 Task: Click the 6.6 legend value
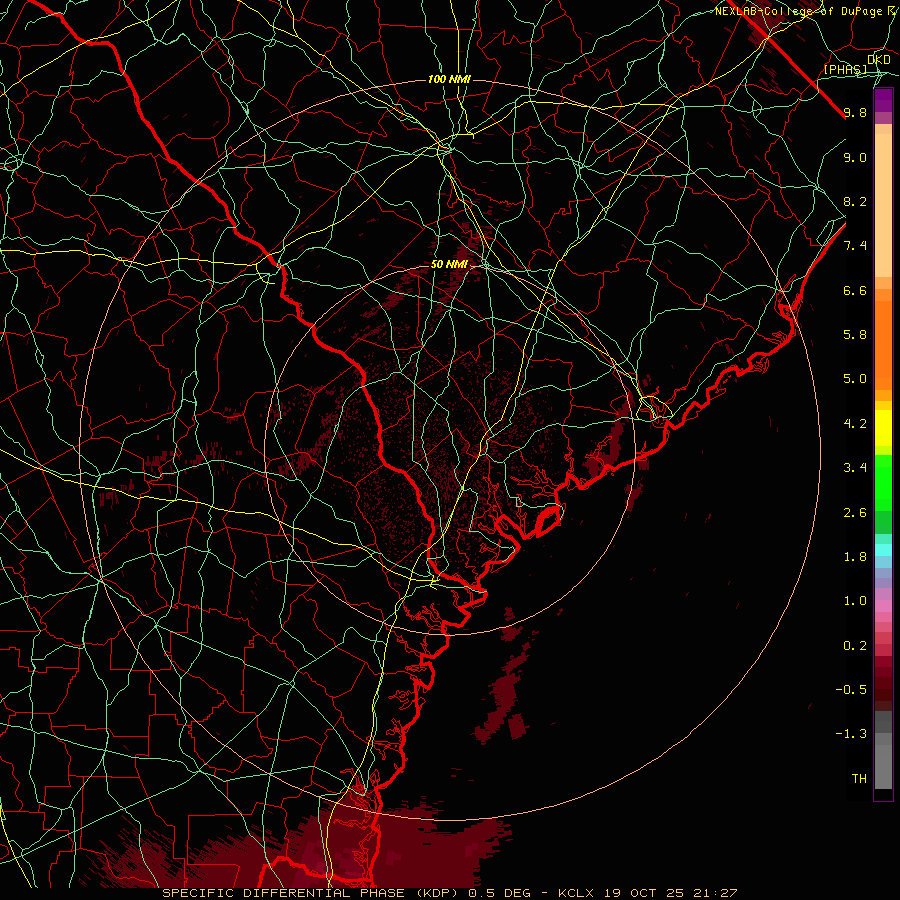point(855,290)
